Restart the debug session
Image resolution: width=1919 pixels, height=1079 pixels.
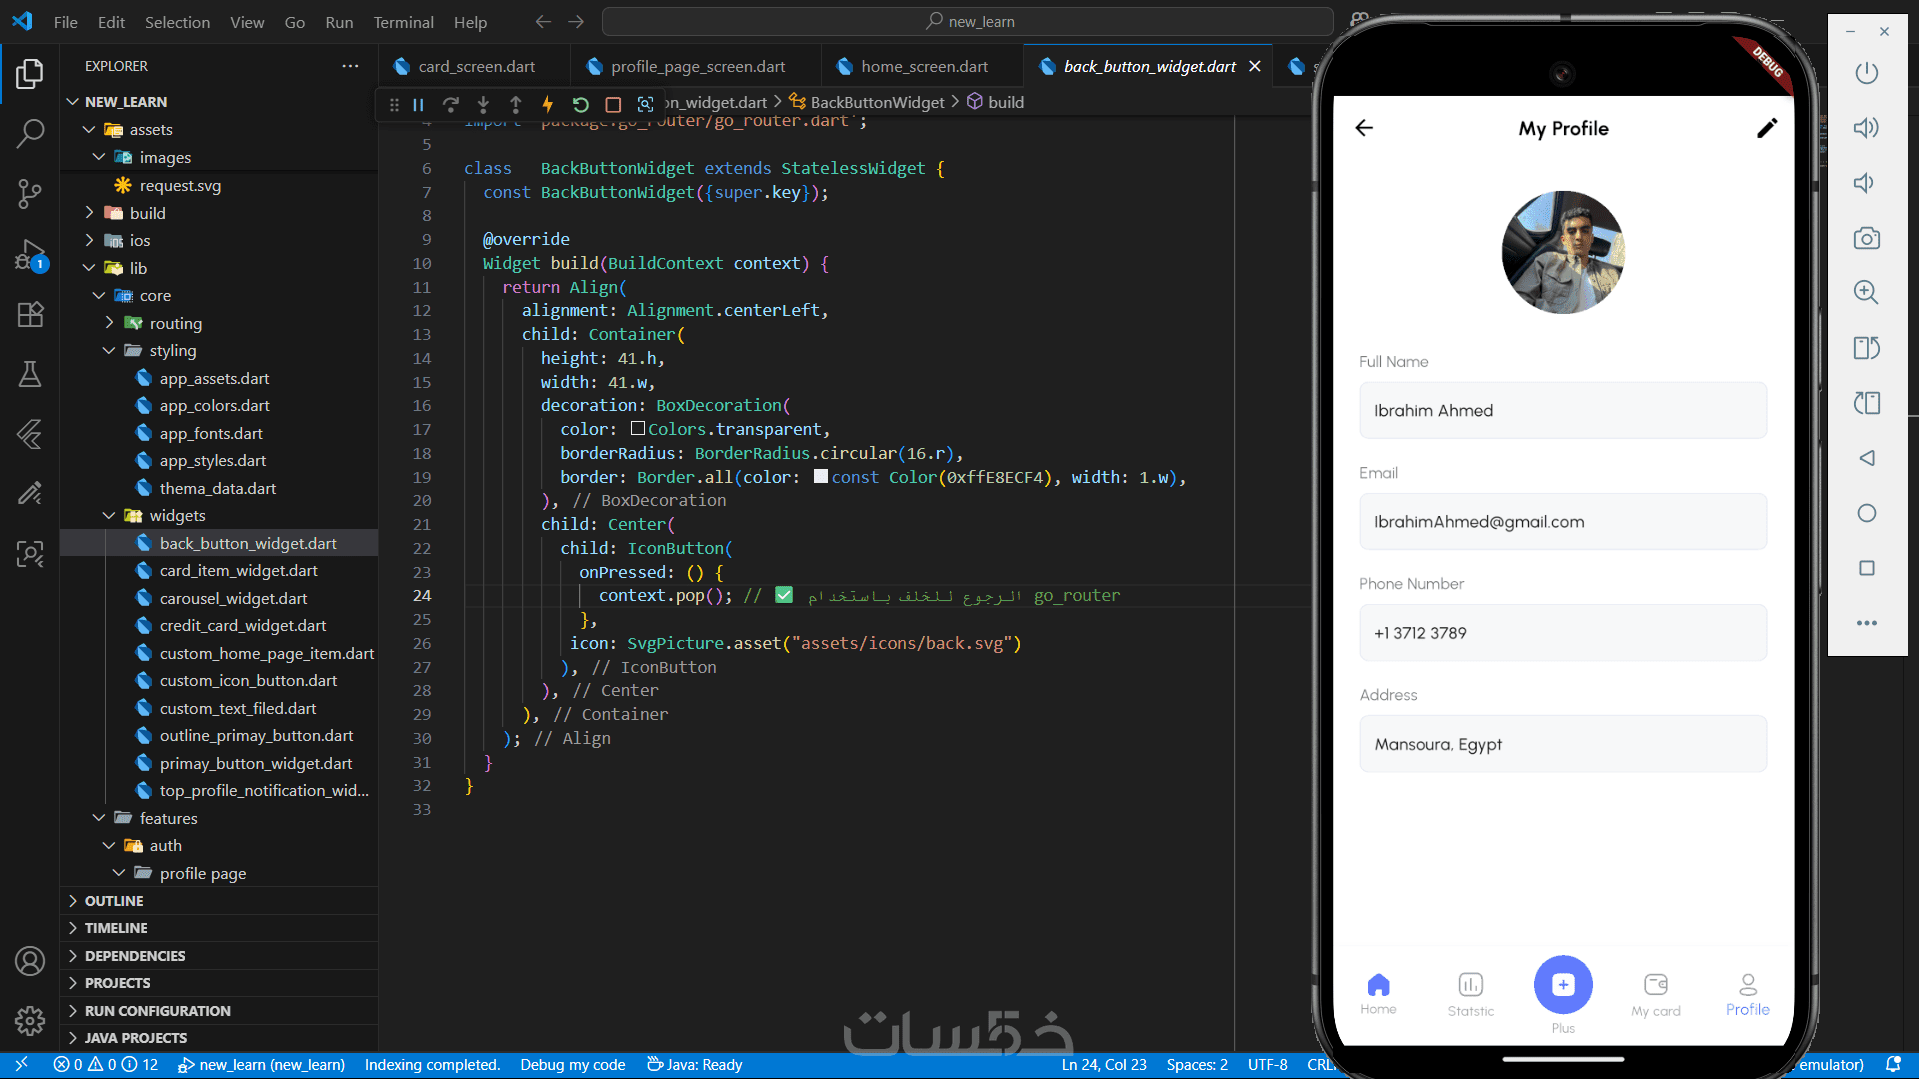(580, 104)
